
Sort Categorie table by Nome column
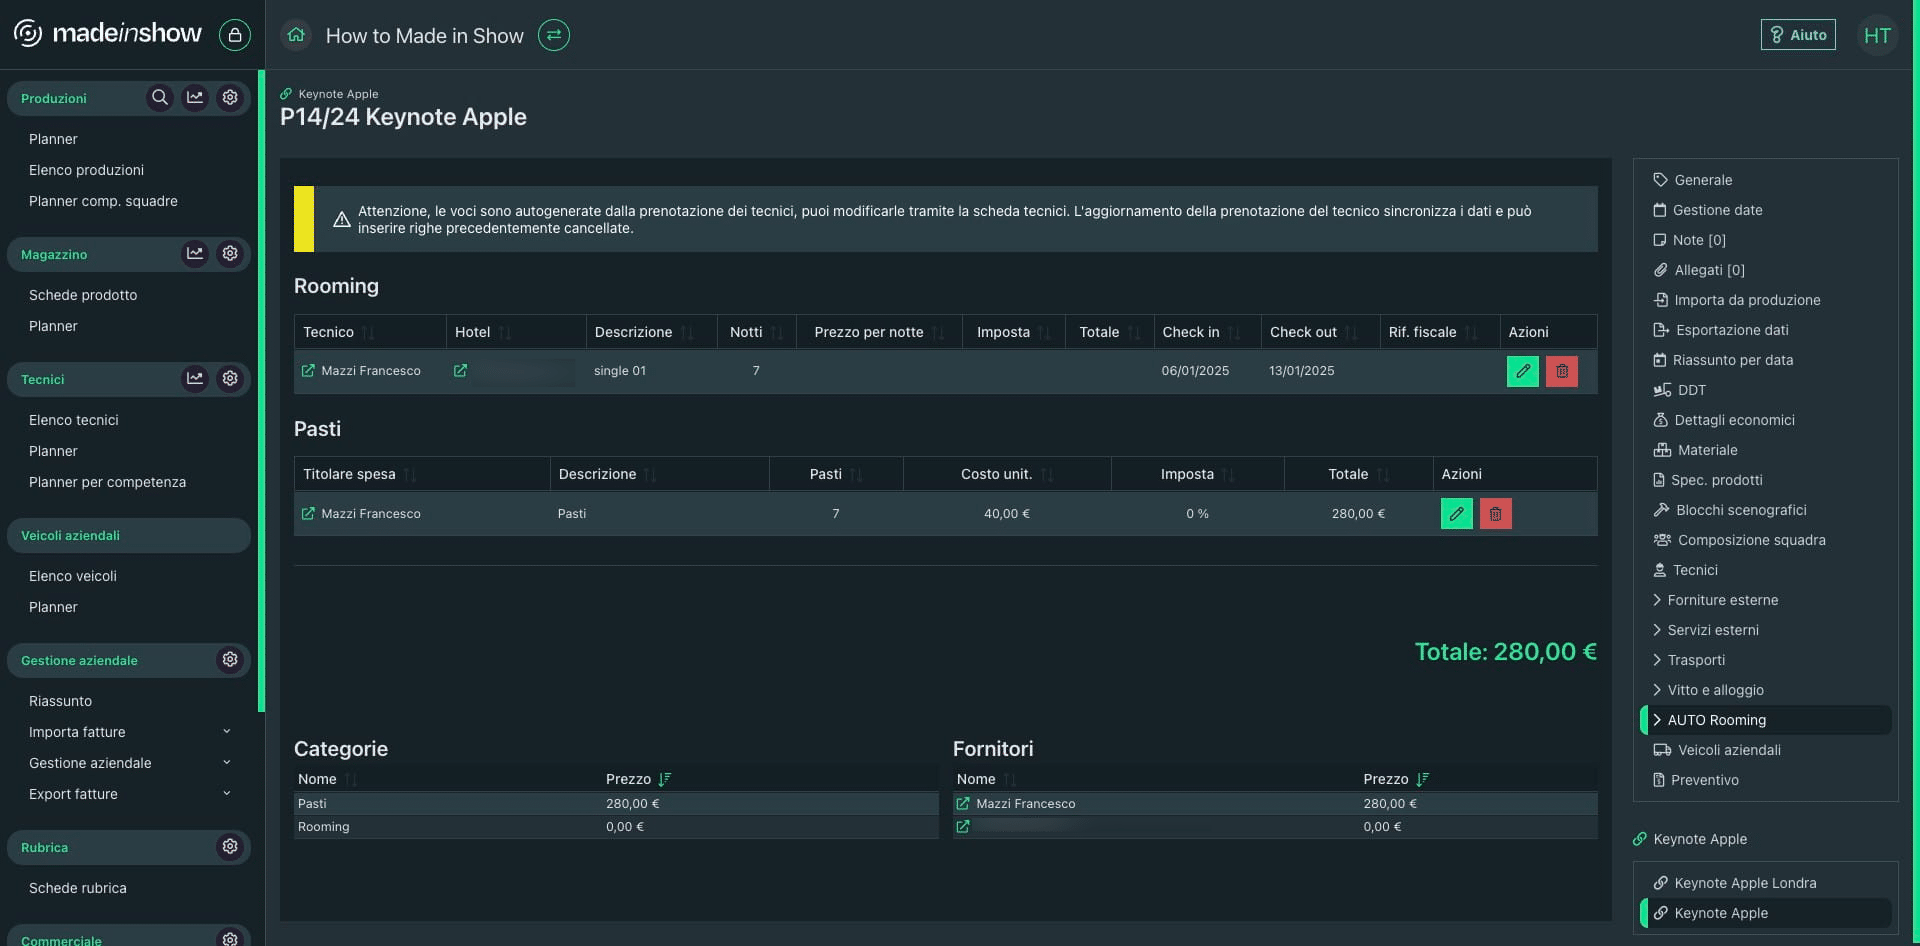351,779
